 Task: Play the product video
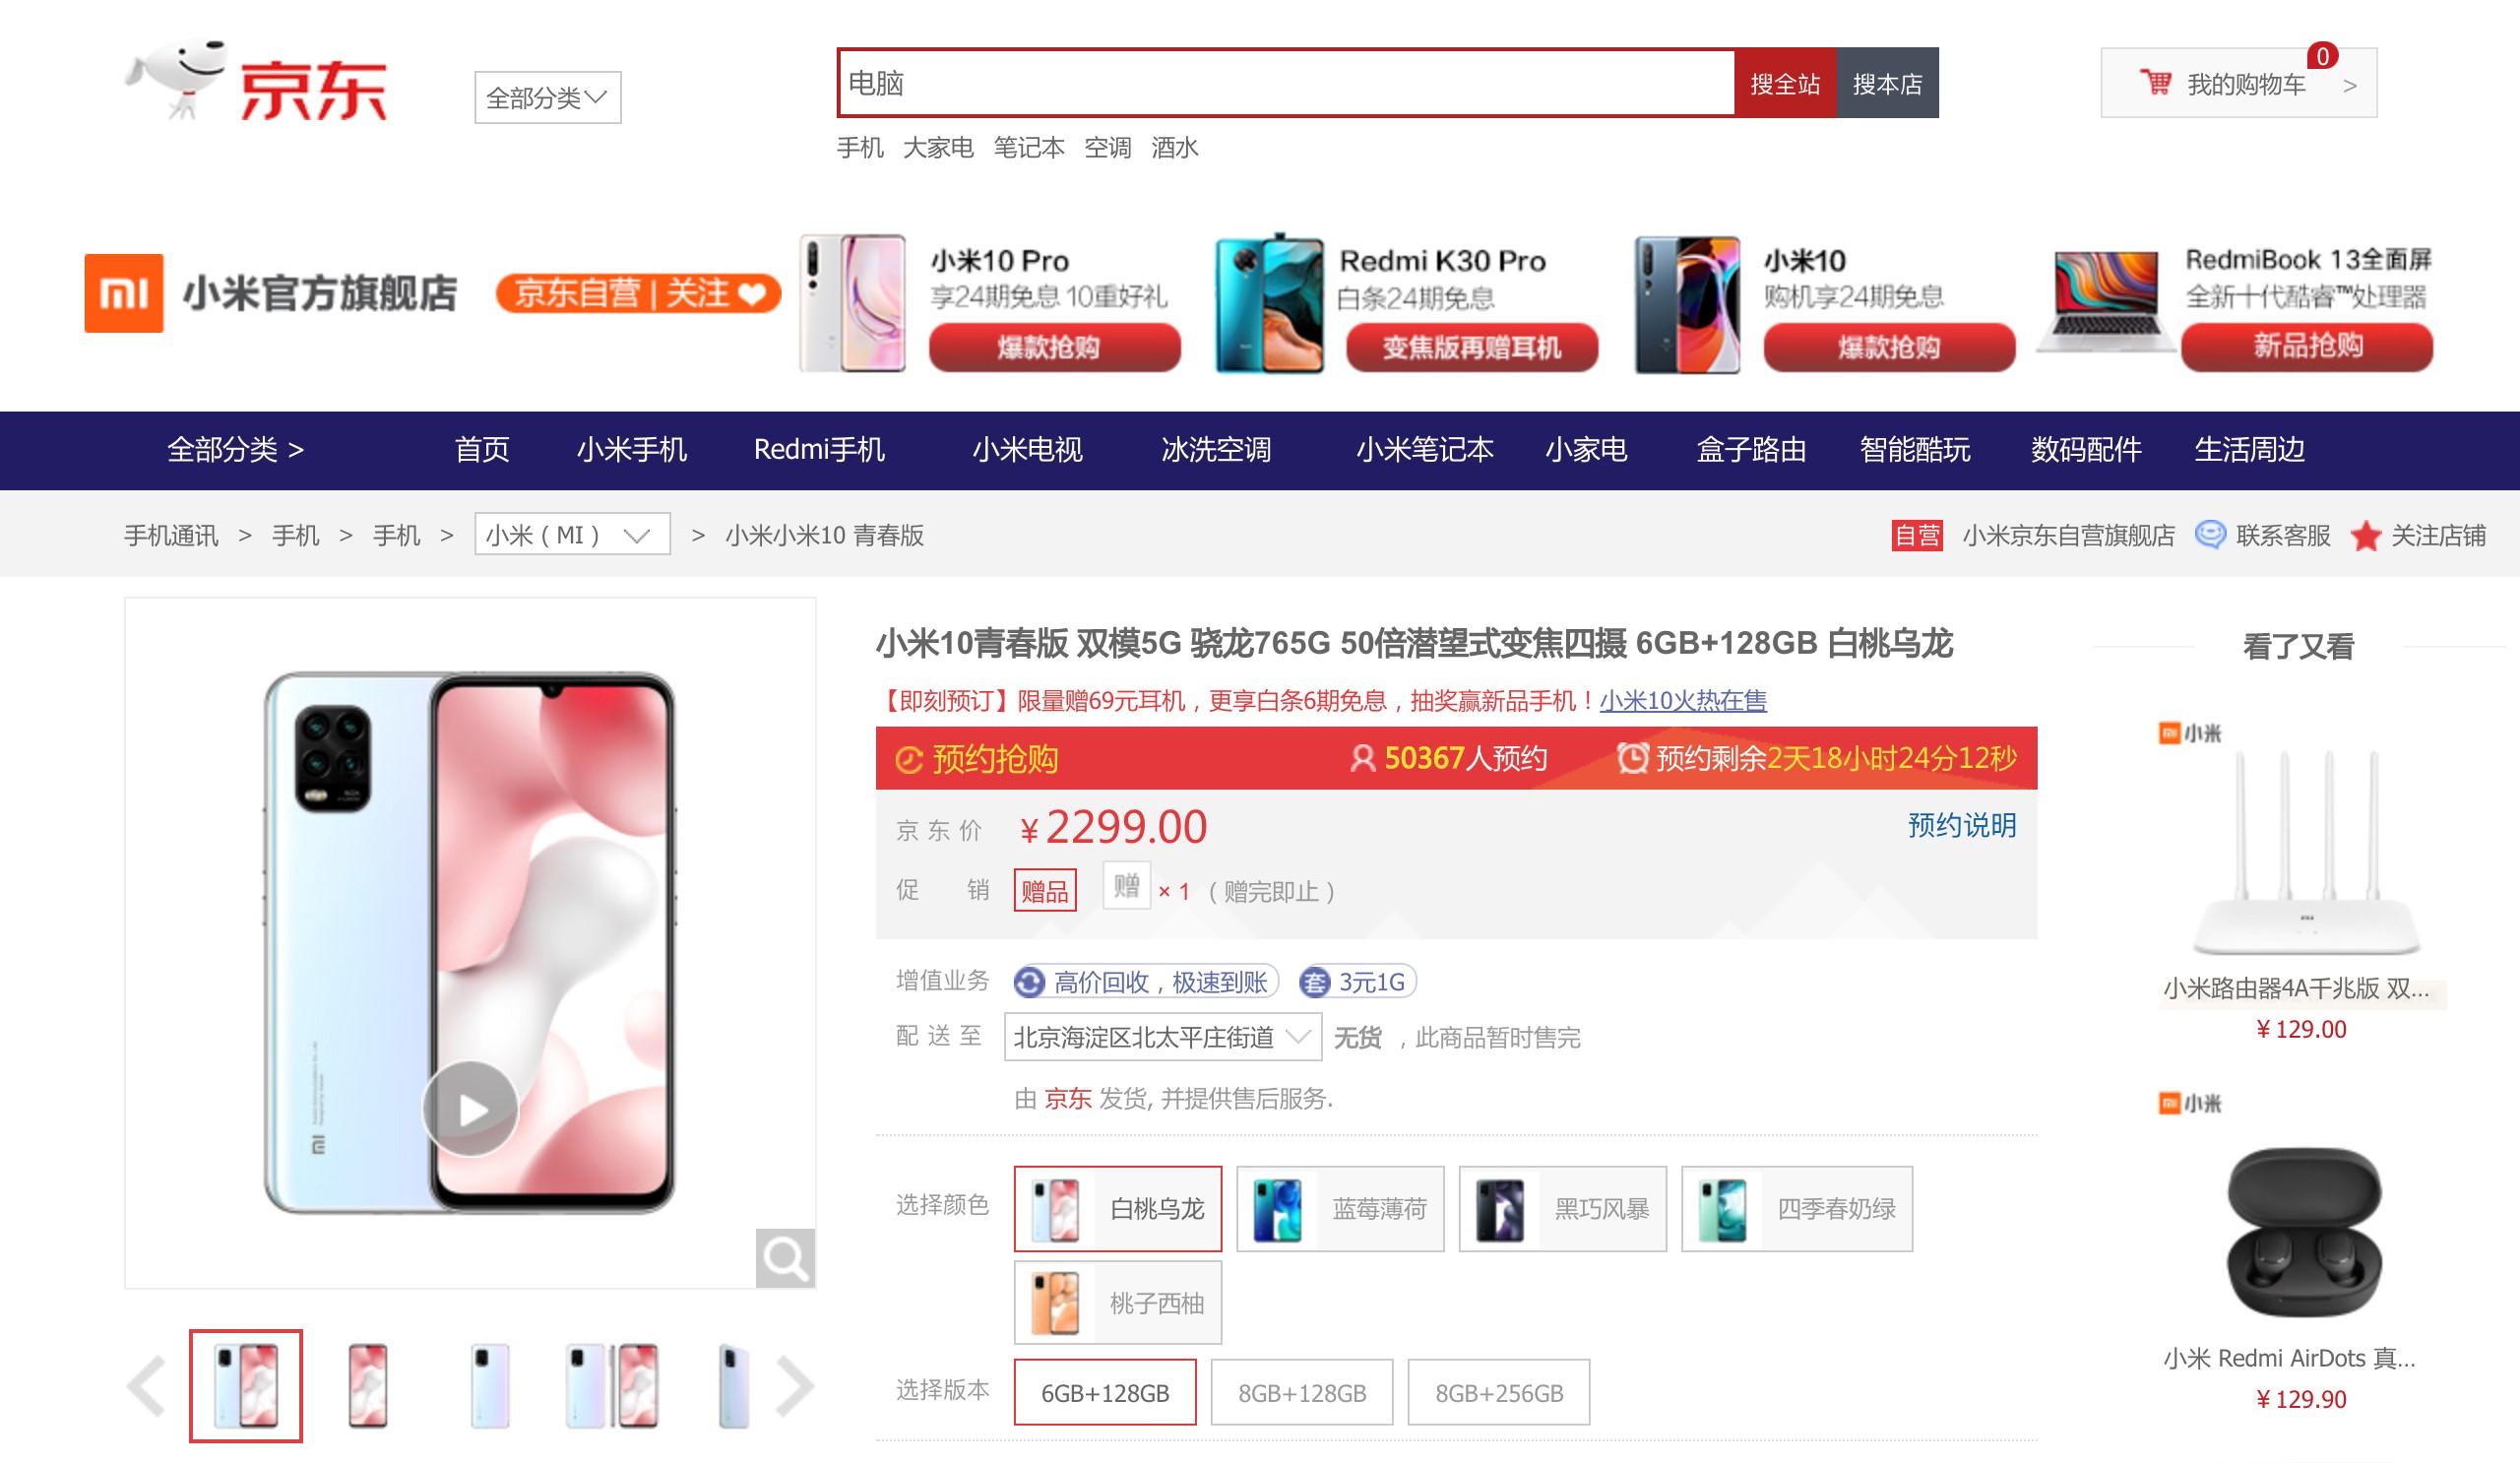(x=470, y=1108)
